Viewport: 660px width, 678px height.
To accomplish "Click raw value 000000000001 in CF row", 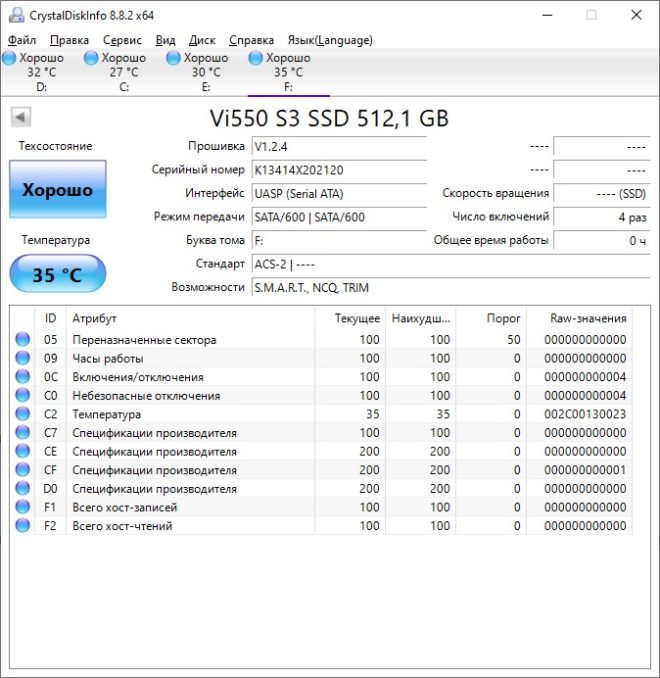I will pos(585,470).
